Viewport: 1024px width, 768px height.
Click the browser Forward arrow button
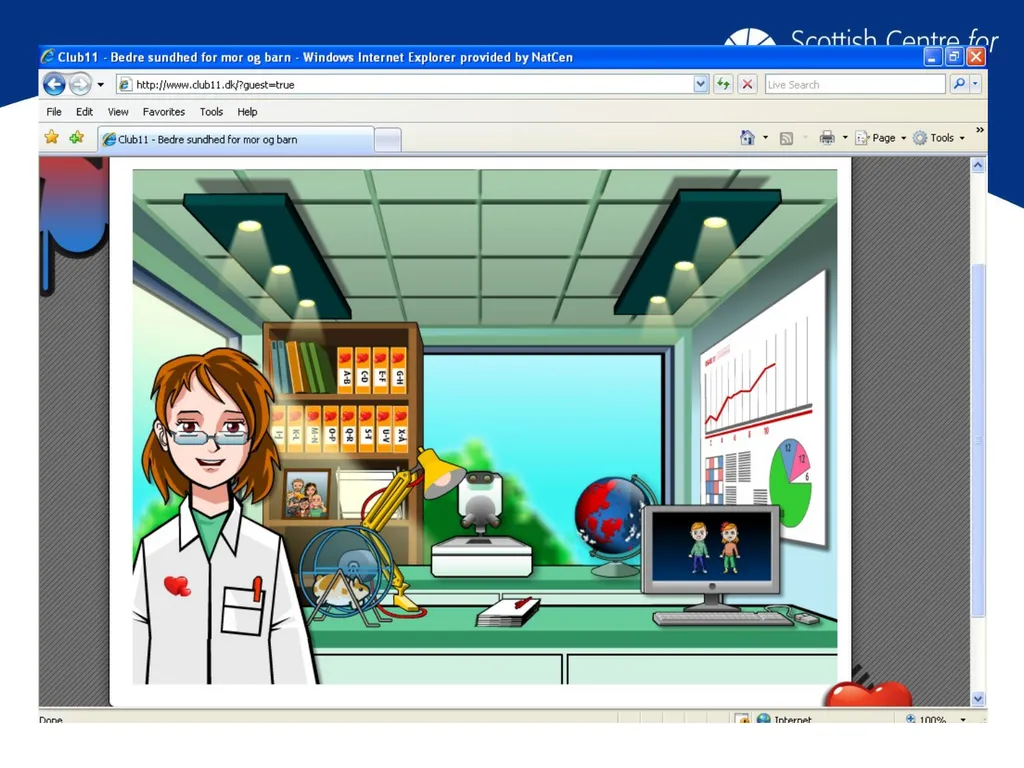[80, 84]
